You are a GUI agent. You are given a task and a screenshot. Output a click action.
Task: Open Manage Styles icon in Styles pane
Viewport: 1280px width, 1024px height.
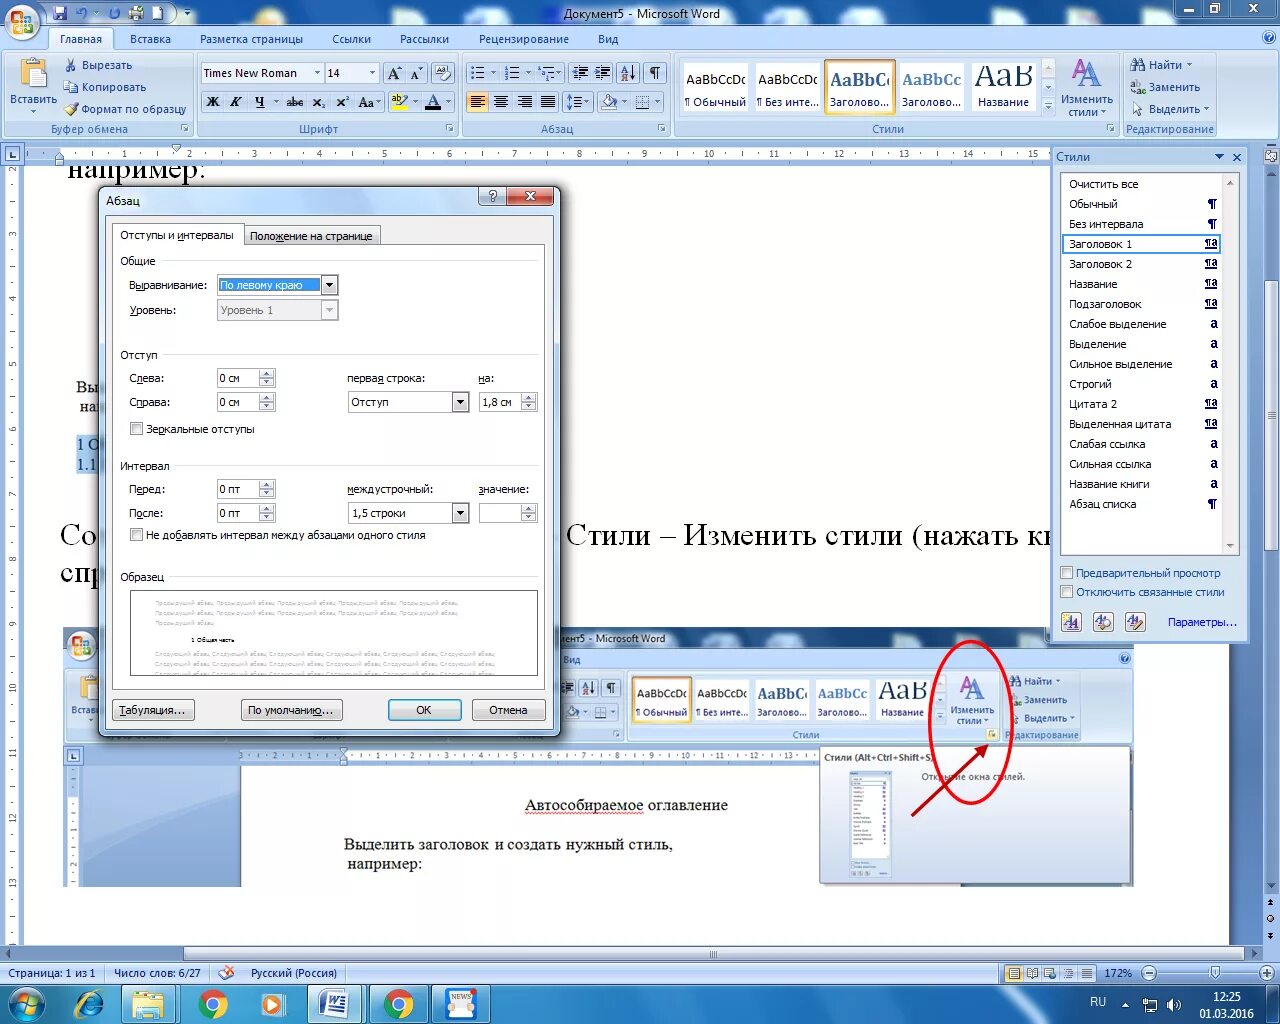pyautogui.click(x=1135, y=622)
